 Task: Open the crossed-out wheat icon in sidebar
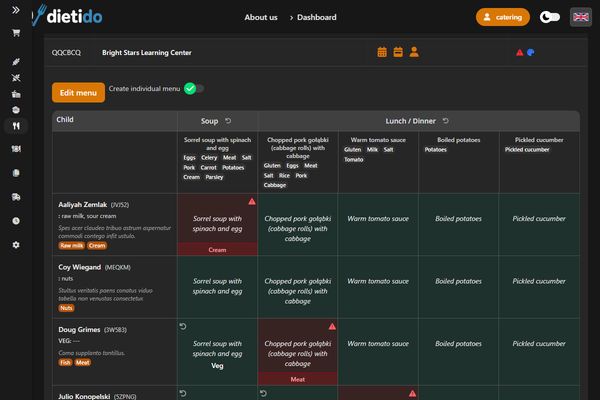tap(16, 78)
